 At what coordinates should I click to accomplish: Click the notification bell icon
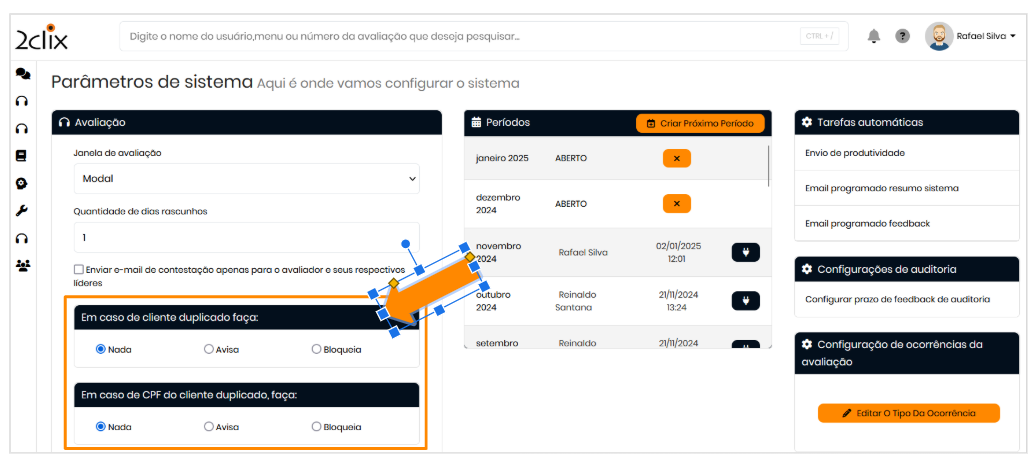click(874, 37)
